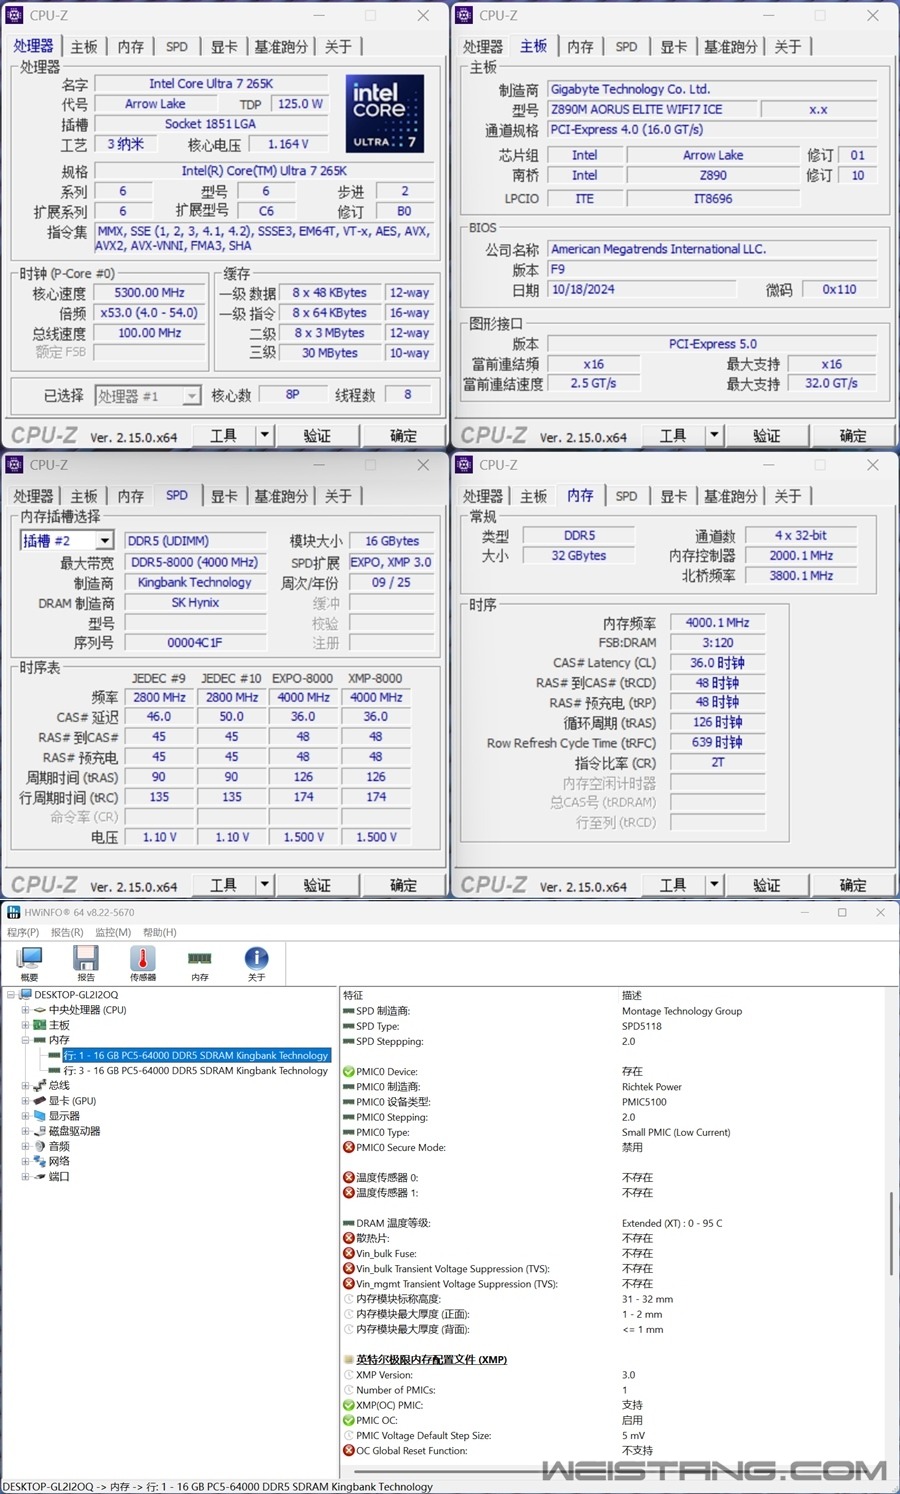Expand the 中央处理器 (CPU) tree node
Screen dimensions: 900x1494
25,1010
